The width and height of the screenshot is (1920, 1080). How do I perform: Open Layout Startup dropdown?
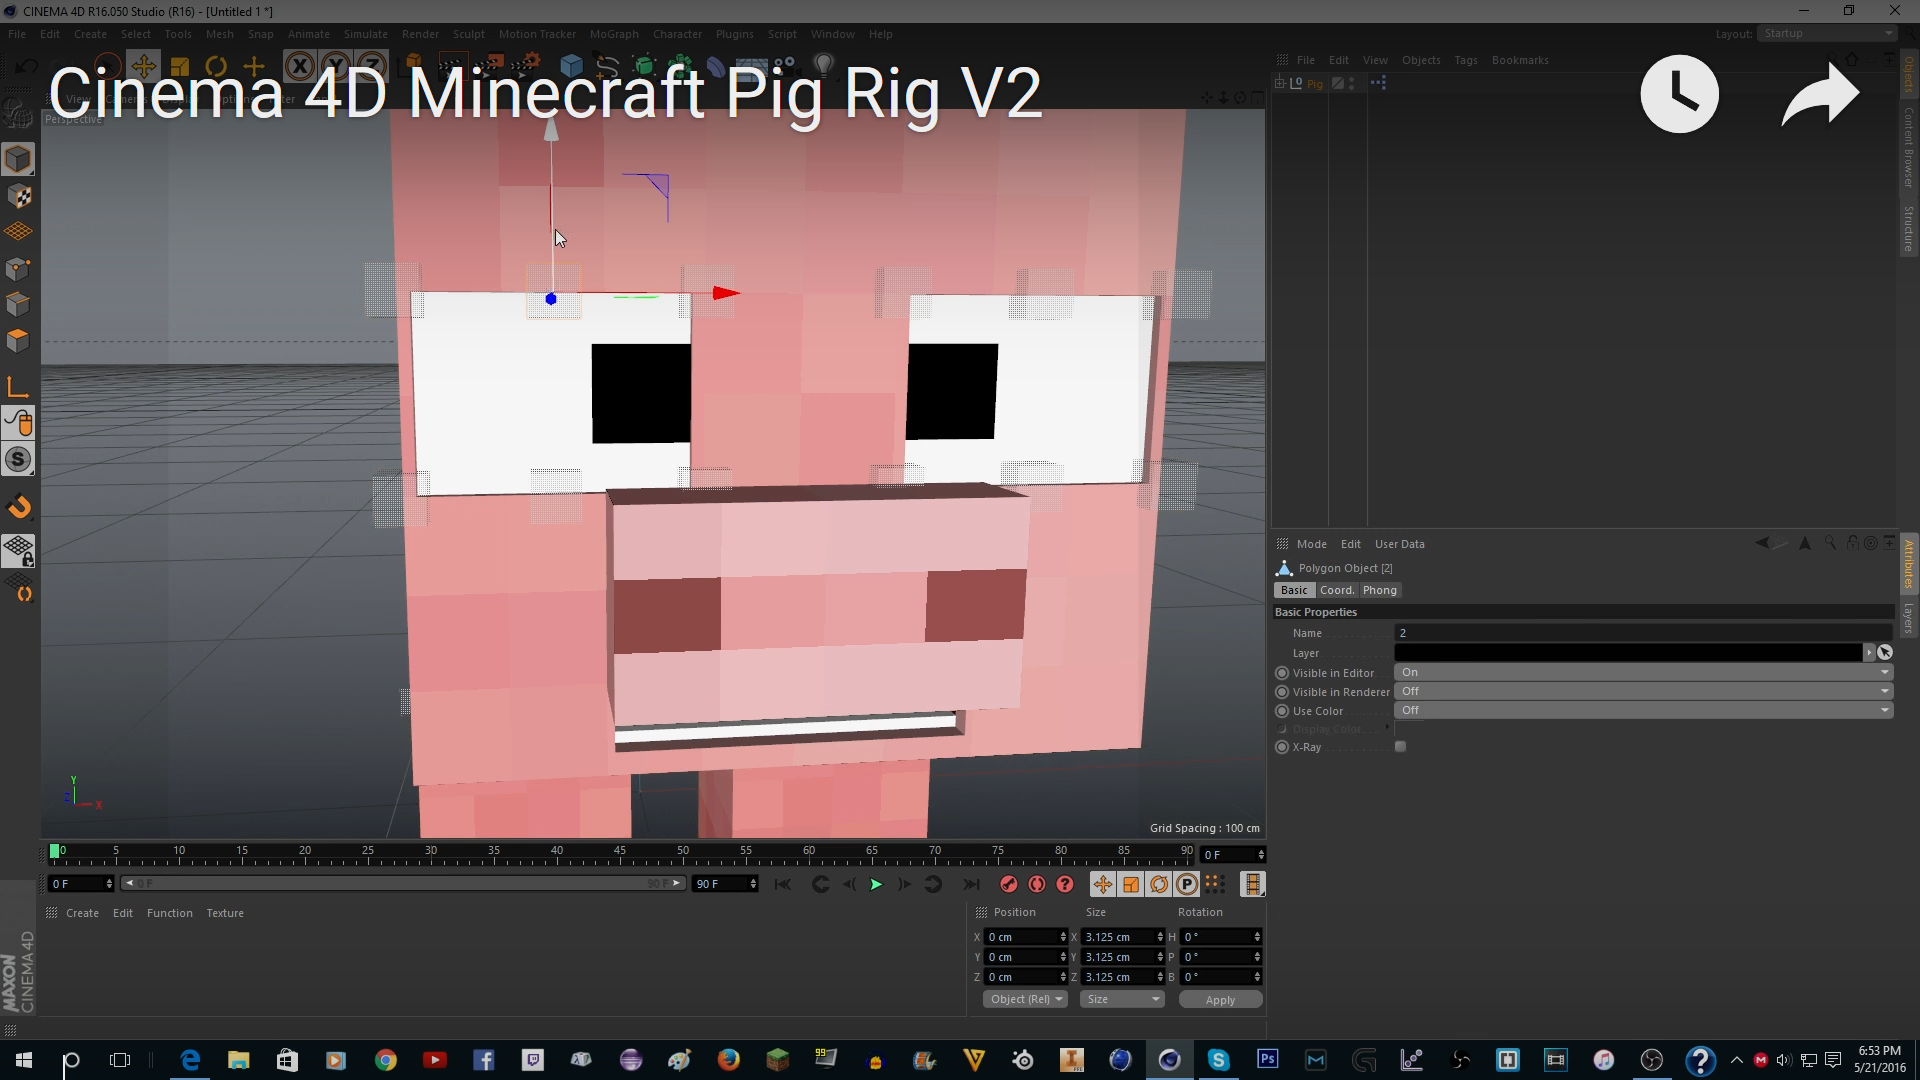point(1828,33)
